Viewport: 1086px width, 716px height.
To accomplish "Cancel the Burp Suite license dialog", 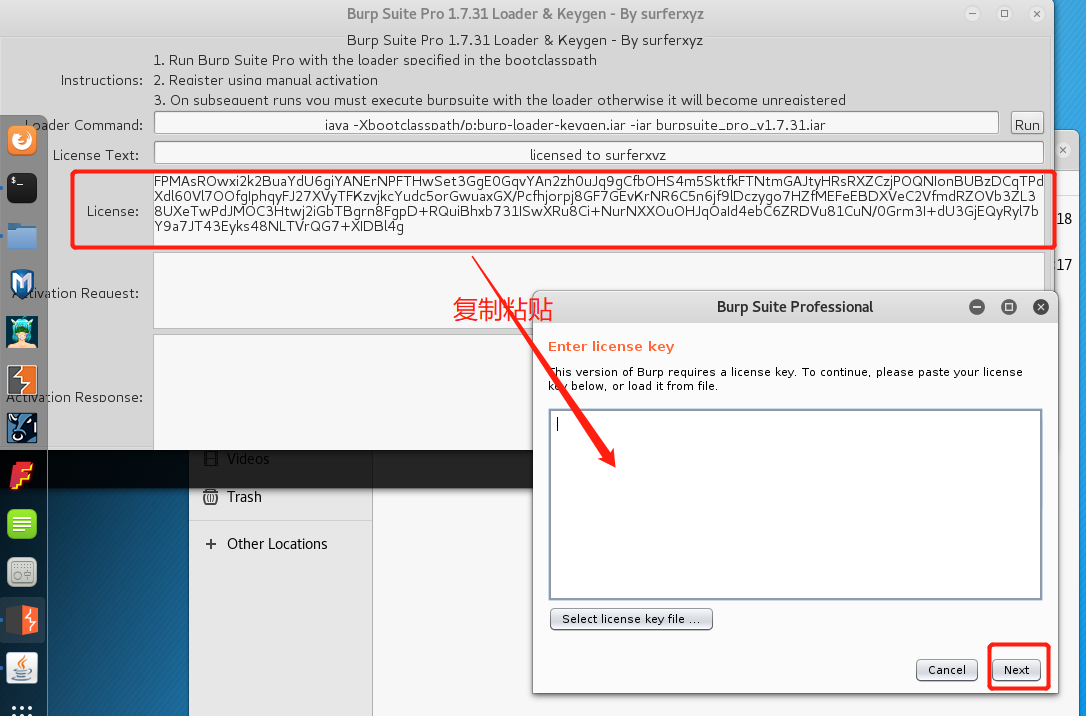I will coord(946,670).
